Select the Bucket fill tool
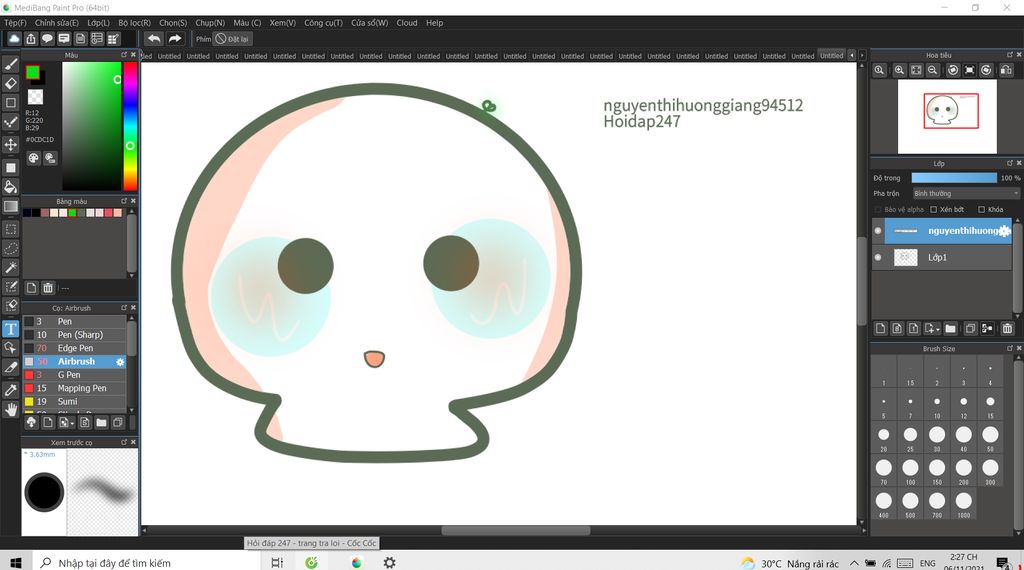This screenshot has width=1024, height=570. coord(10,187)
